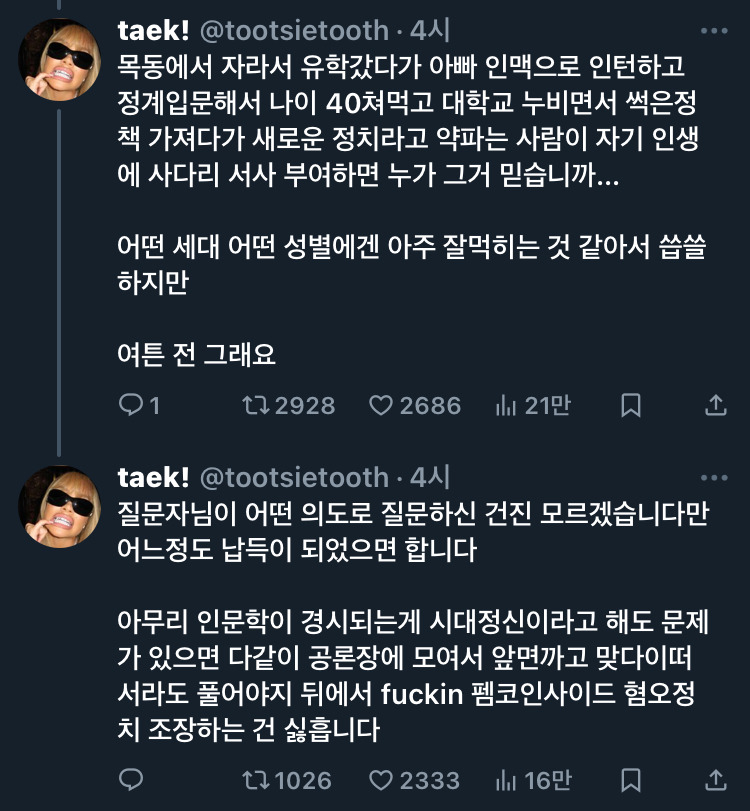The width and height of the screenshot is (750, 811).
Task: Reply to the first tweet
Action: click(131, 405)
